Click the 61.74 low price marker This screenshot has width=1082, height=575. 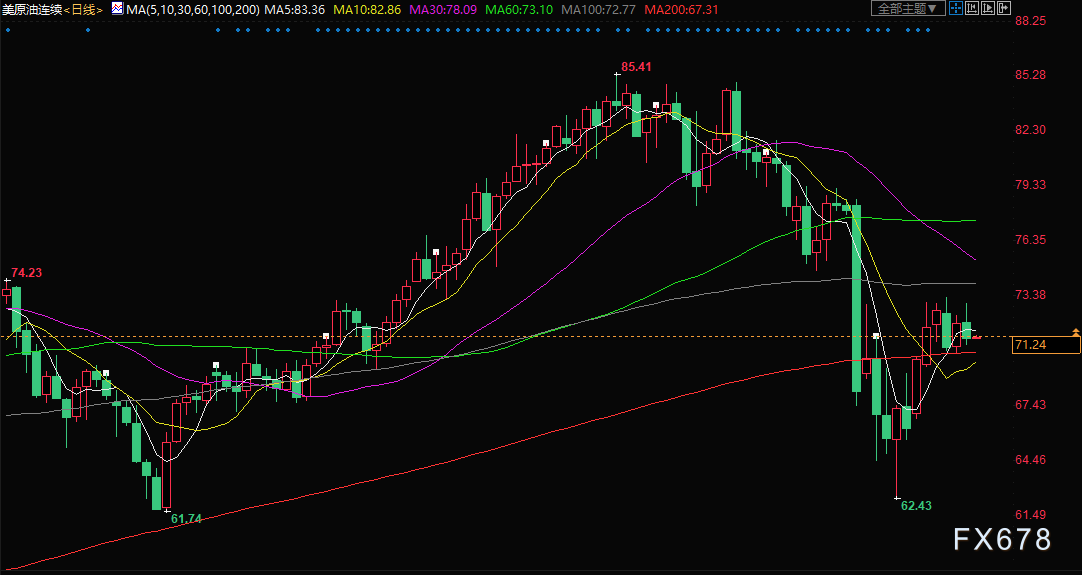(186, 518)
